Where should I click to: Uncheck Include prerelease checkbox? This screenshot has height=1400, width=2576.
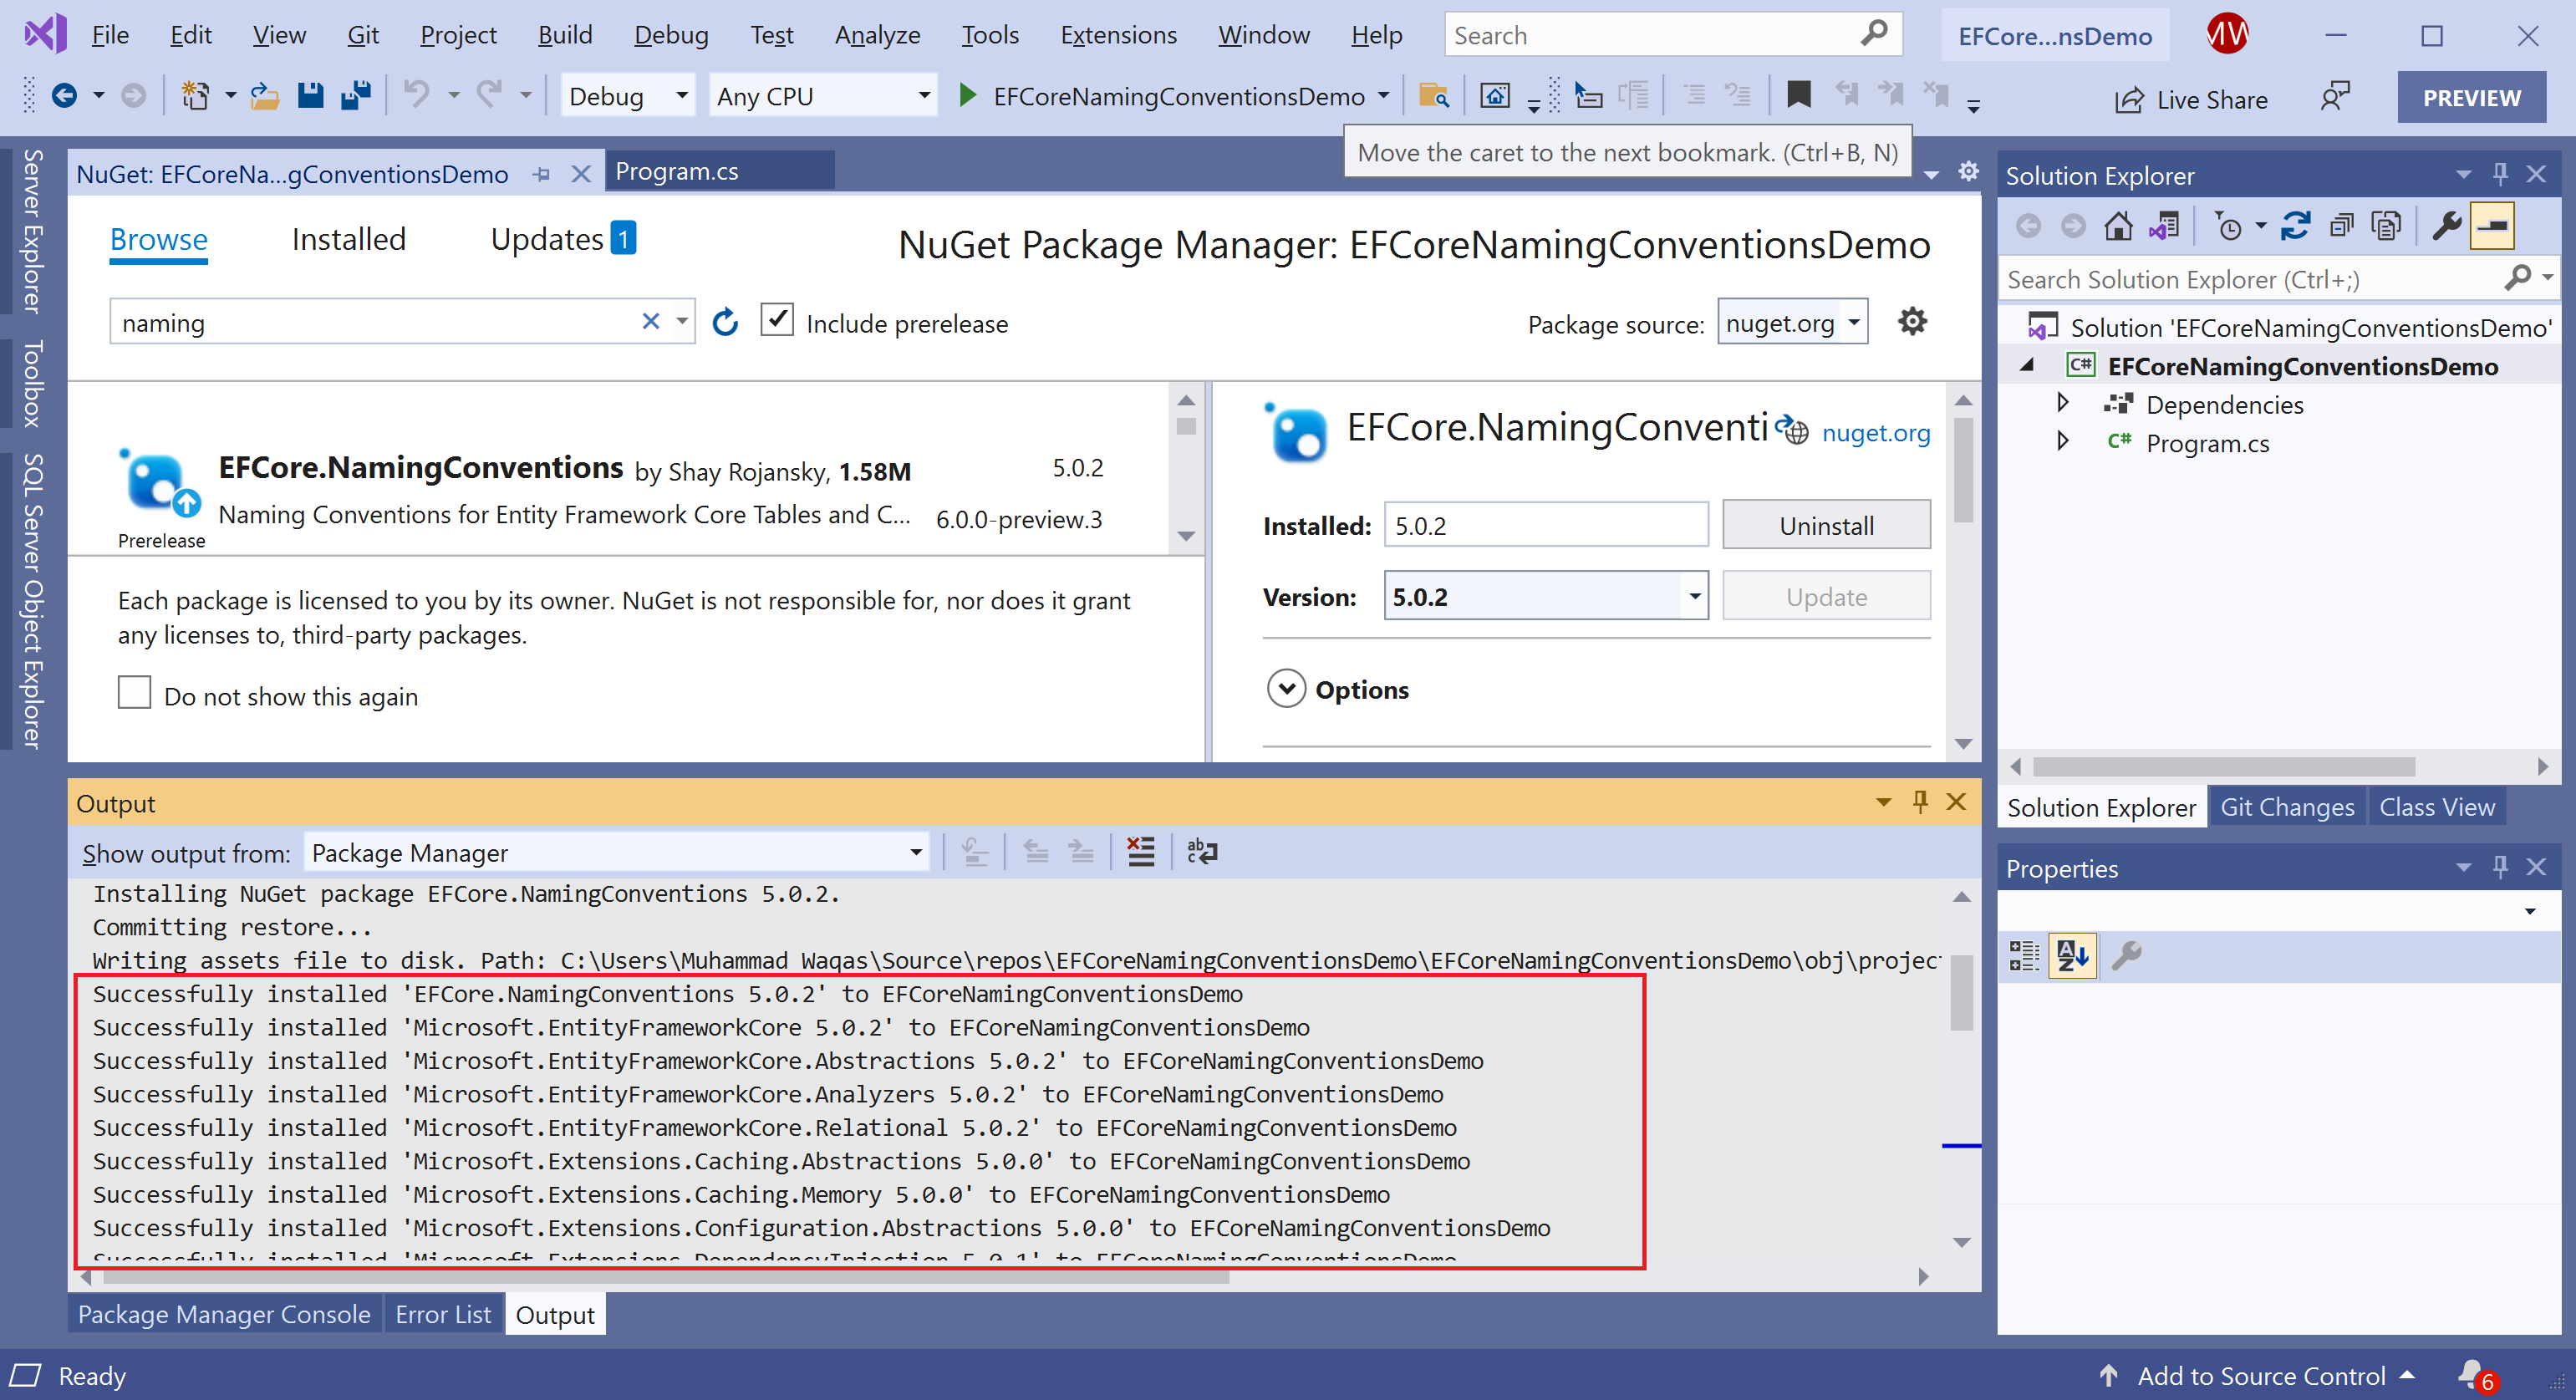point(777,321)
